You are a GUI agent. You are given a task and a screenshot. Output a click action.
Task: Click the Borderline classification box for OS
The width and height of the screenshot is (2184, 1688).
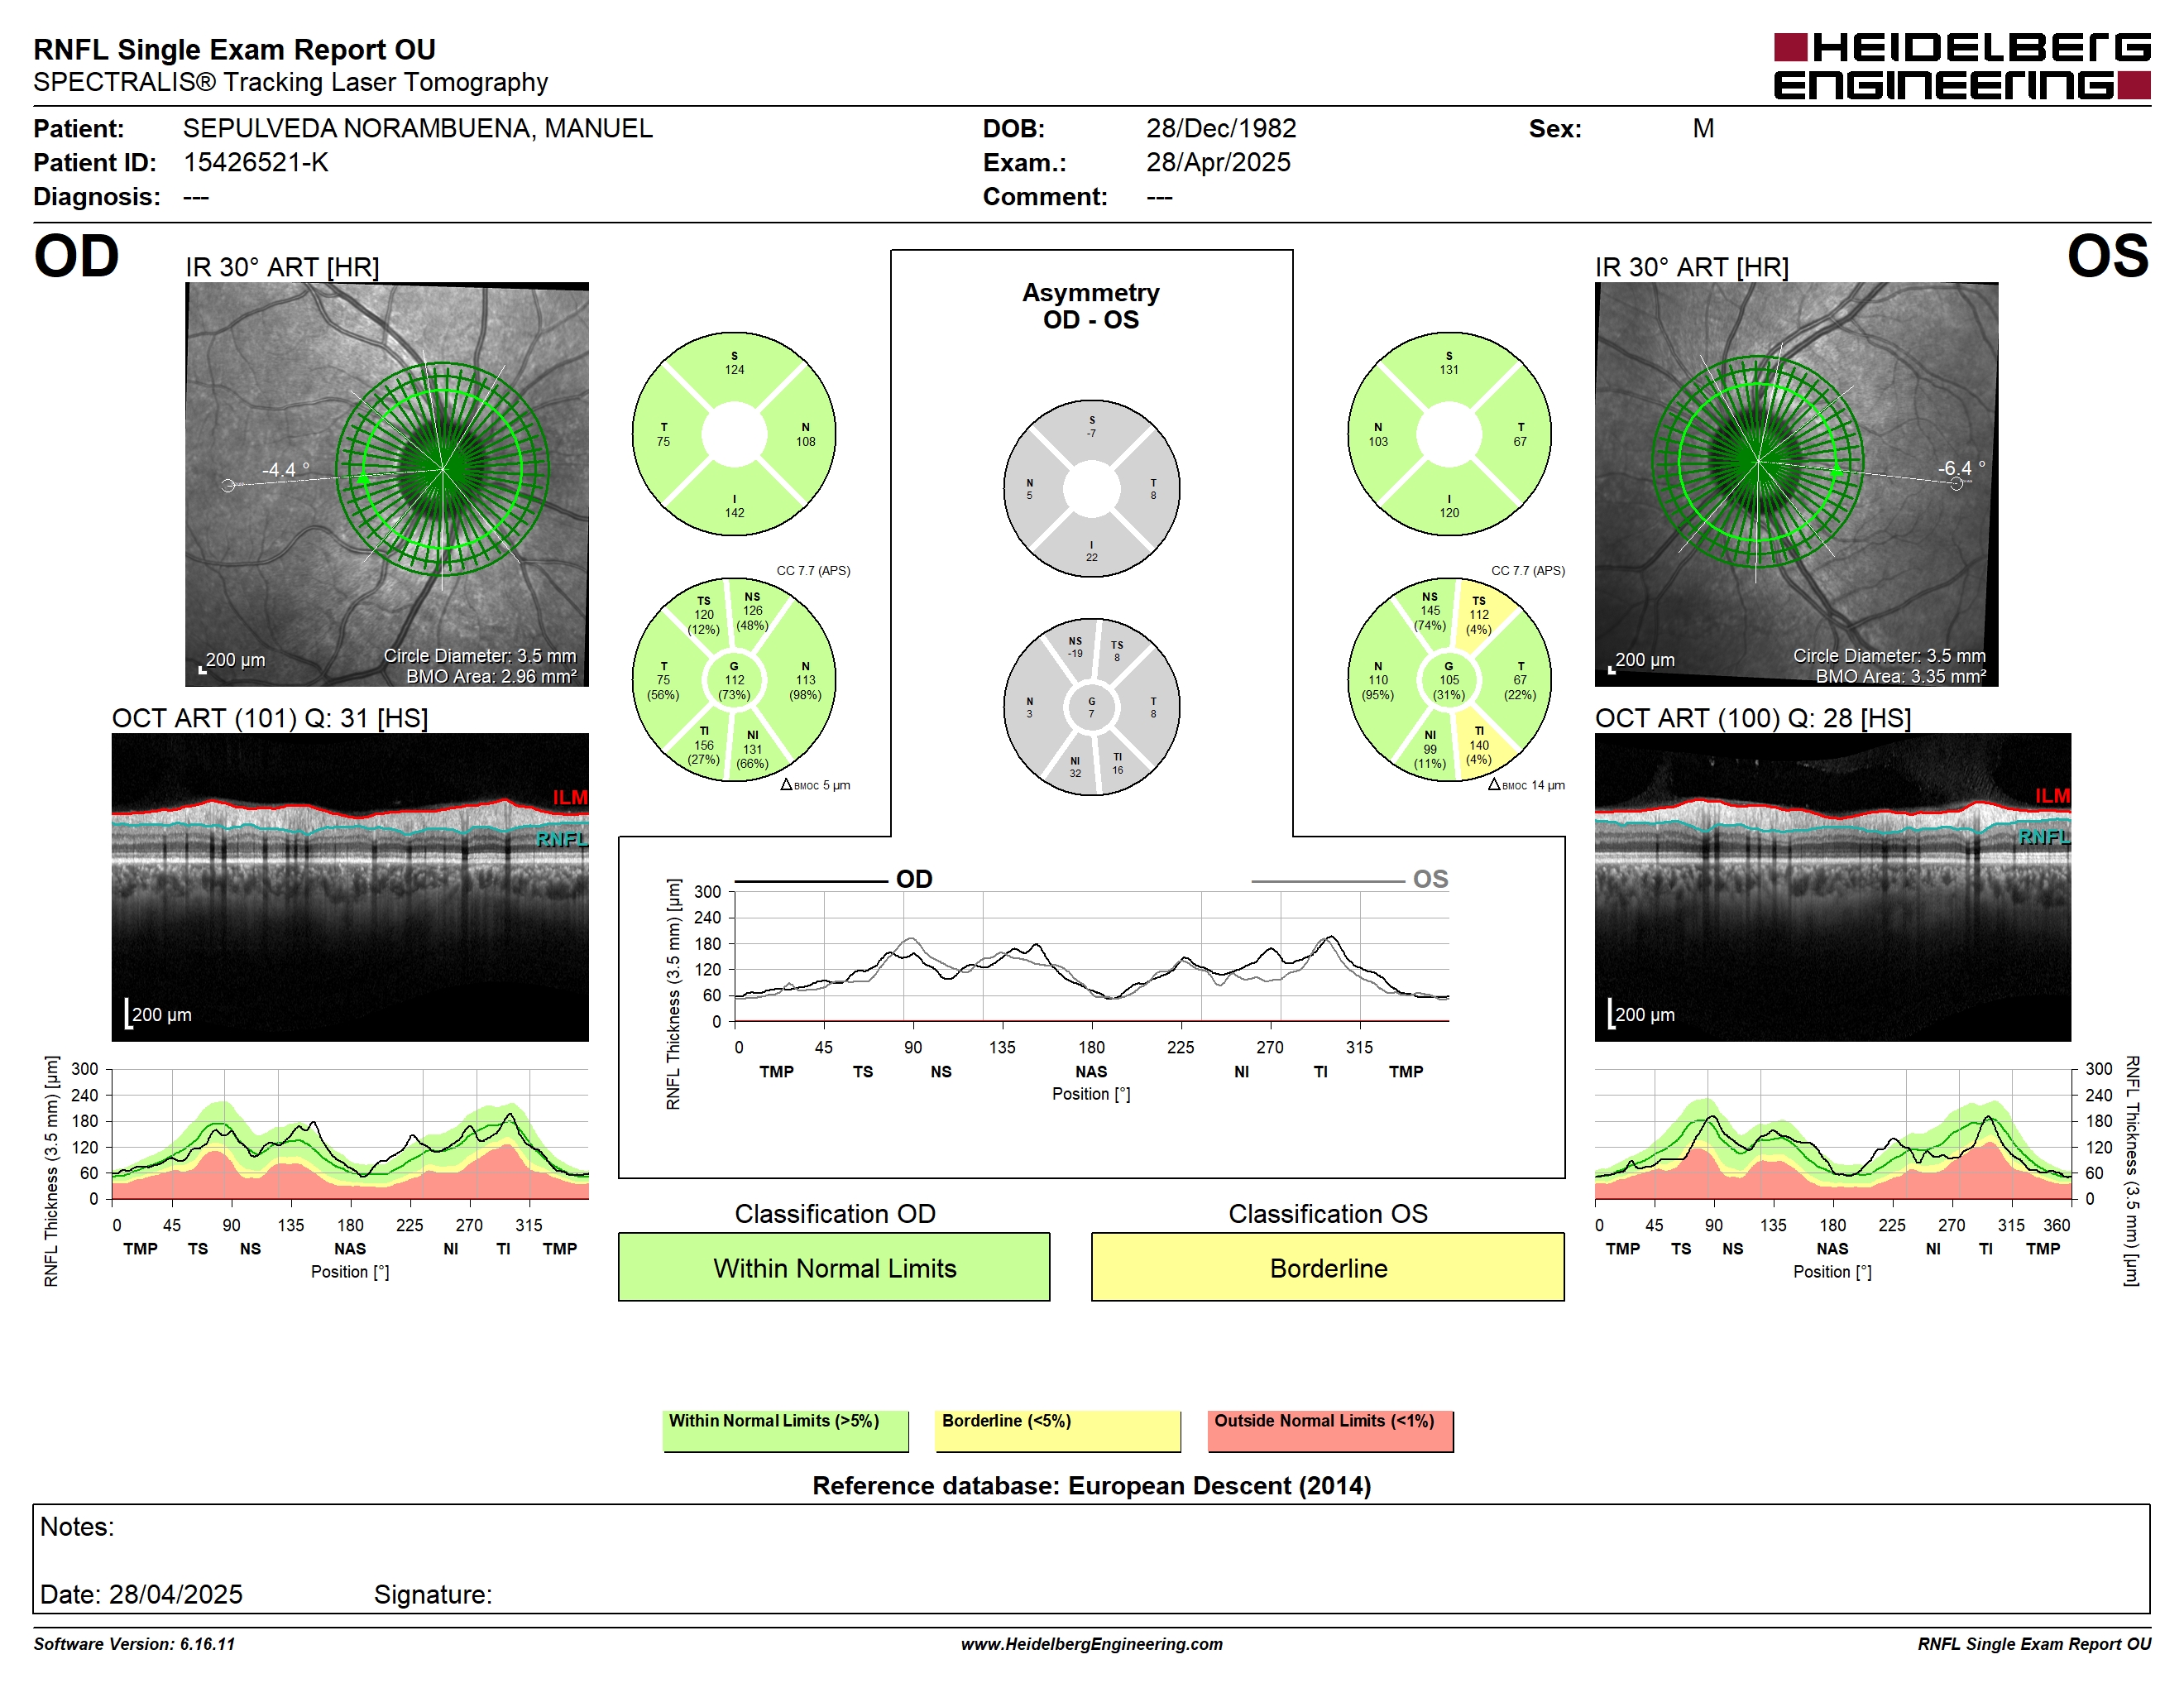[1327, 1267]
